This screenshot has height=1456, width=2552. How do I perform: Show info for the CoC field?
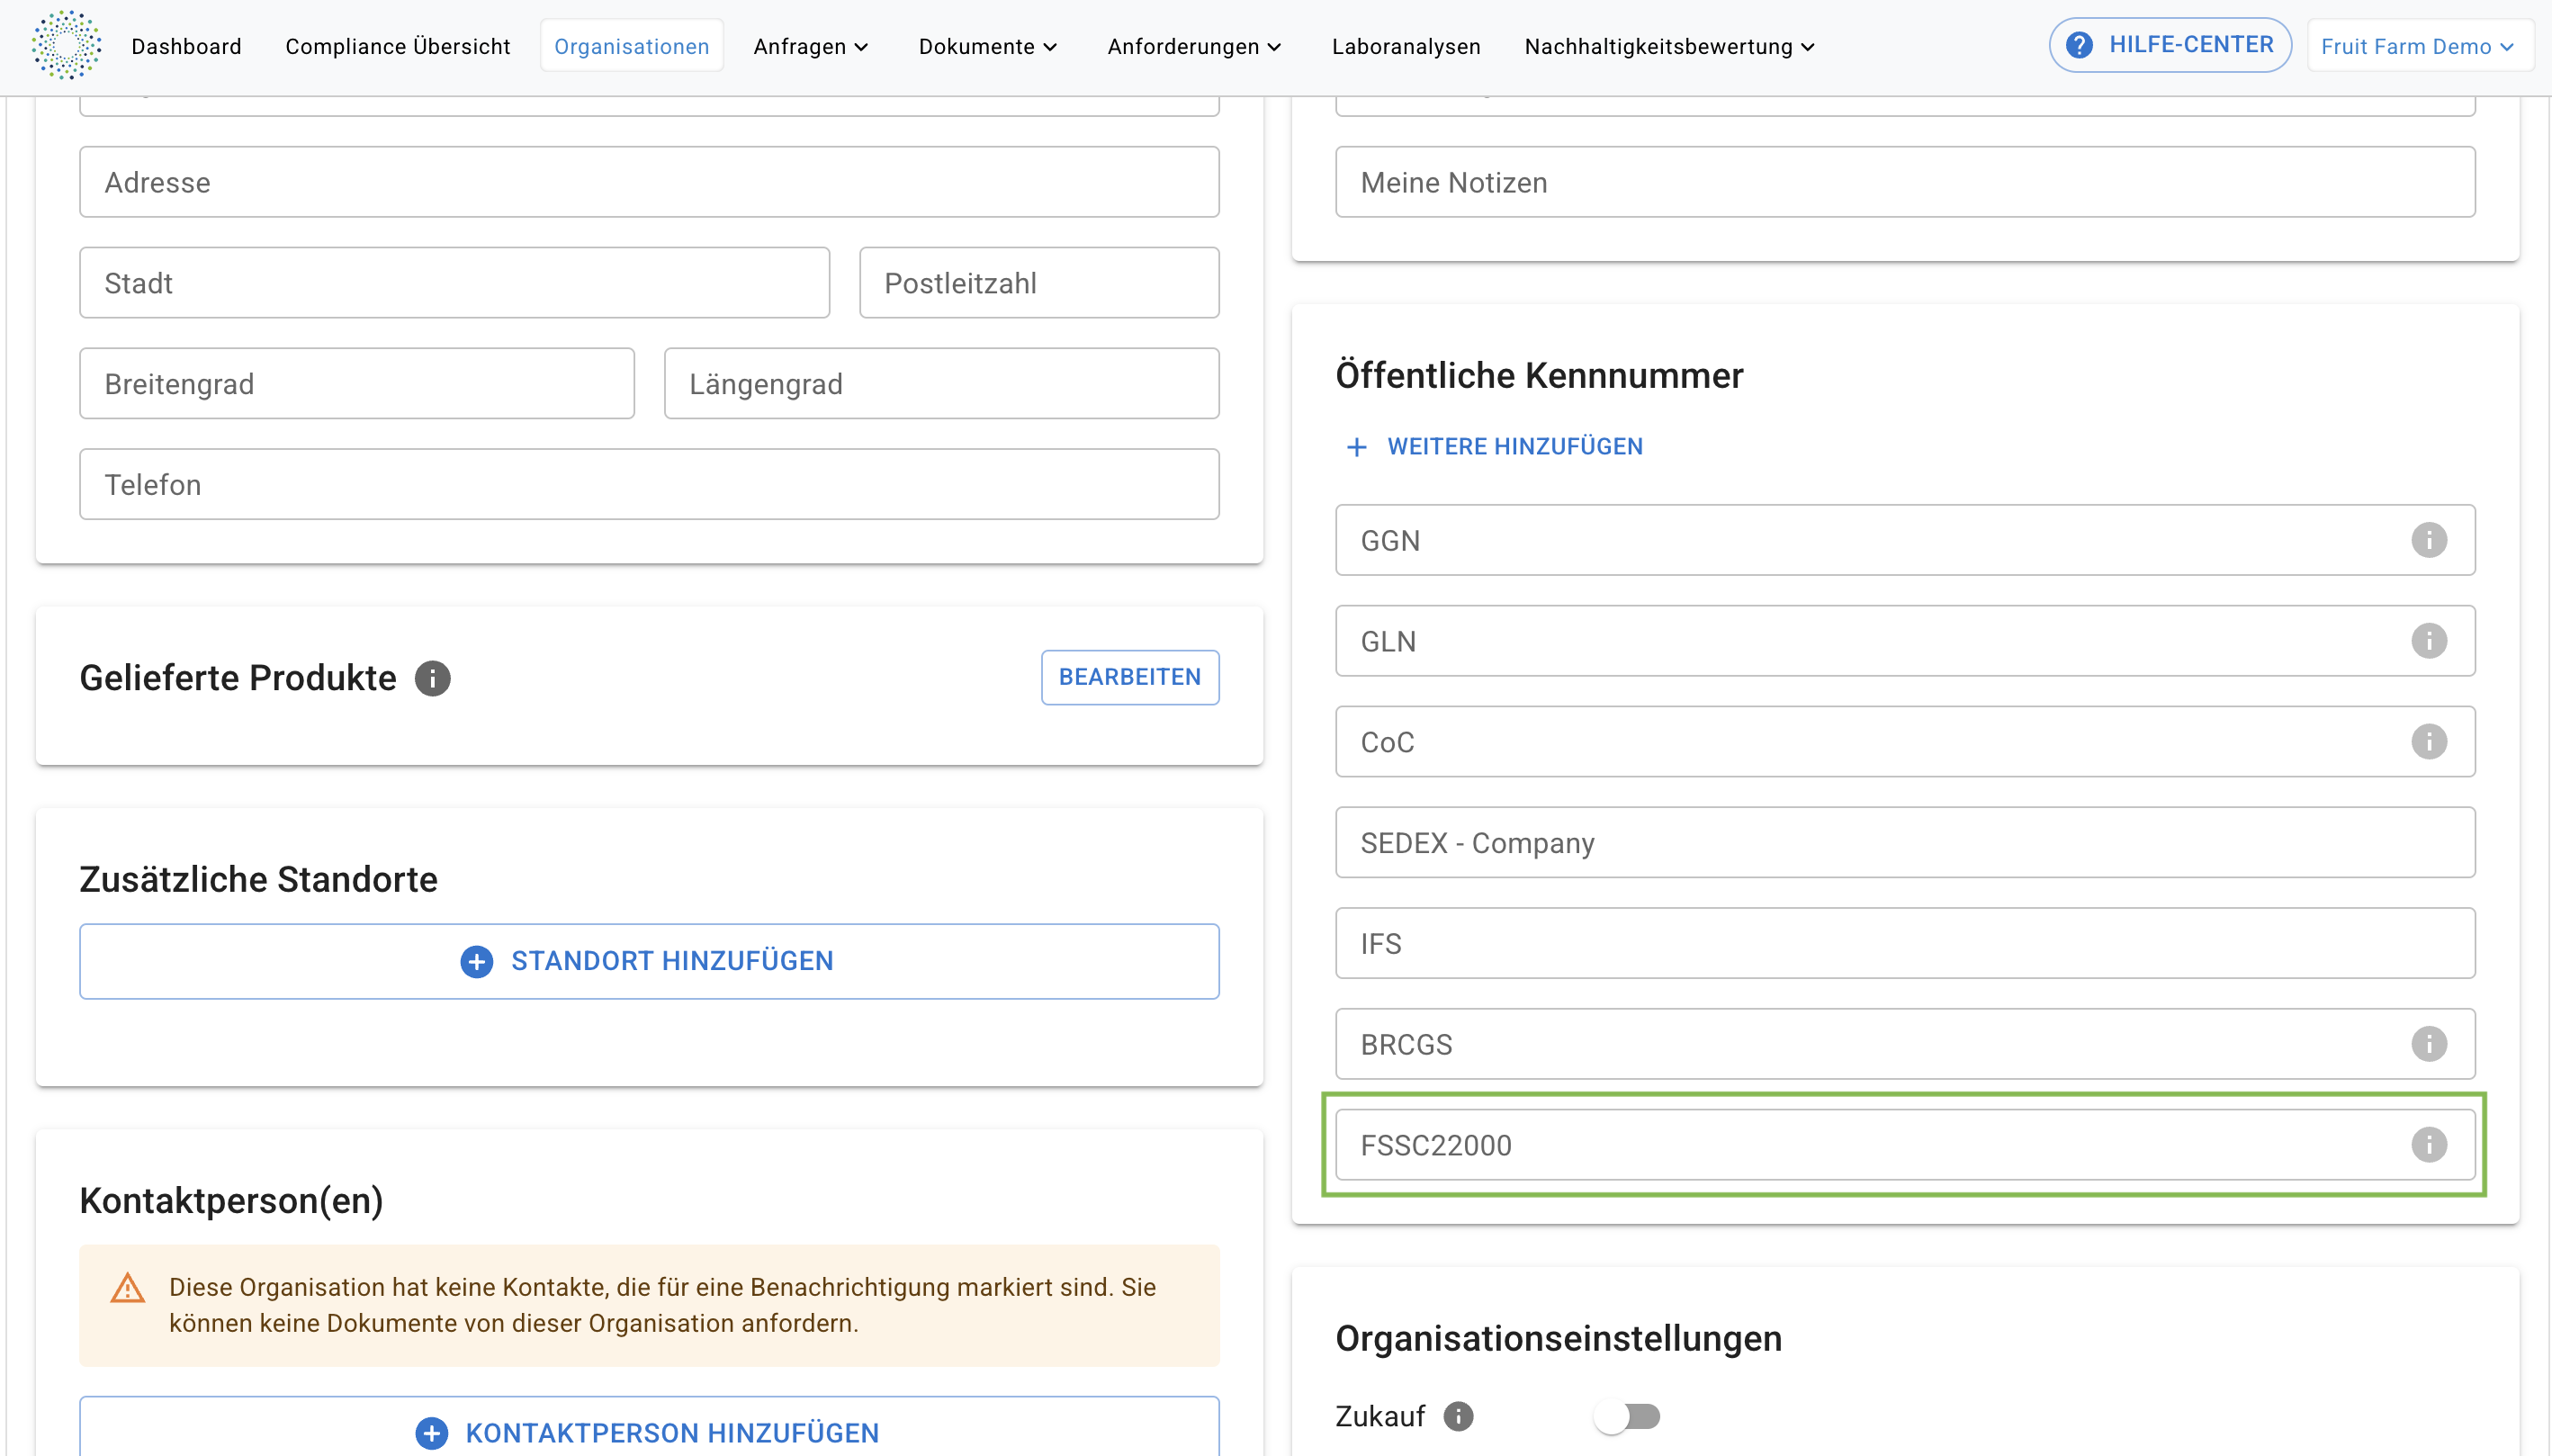(x=2428, y=742)
